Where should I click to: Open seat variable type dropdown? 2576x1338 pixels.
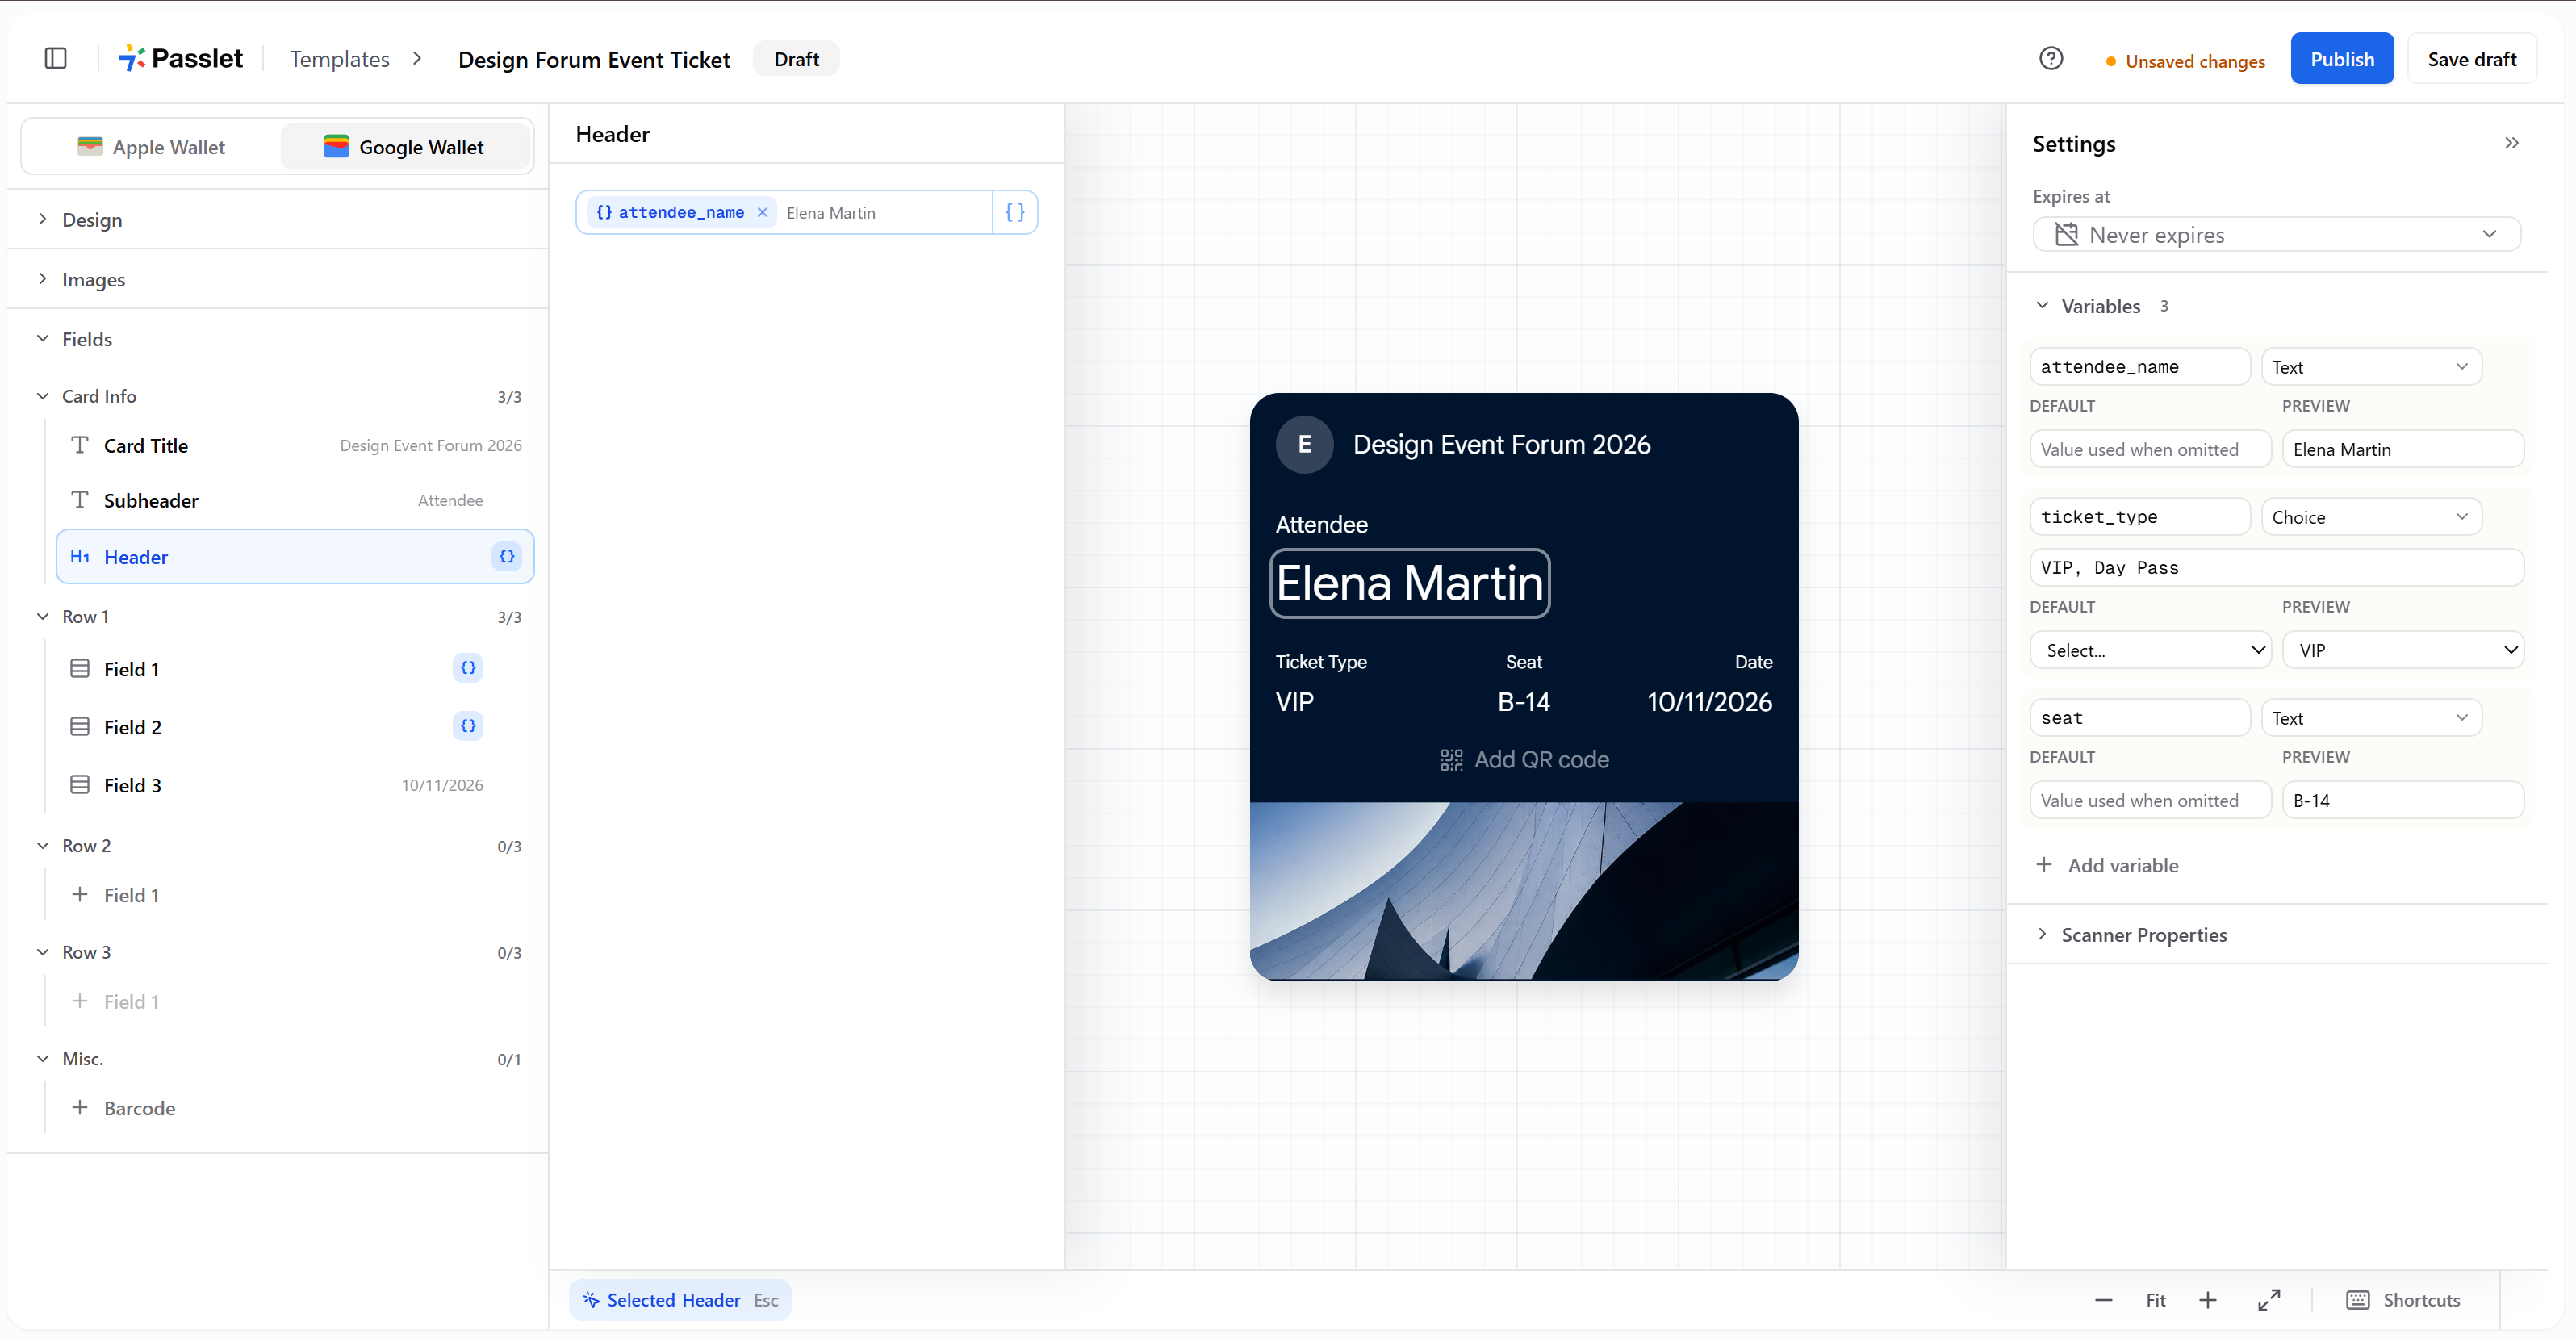click(x=2371, y=718)
